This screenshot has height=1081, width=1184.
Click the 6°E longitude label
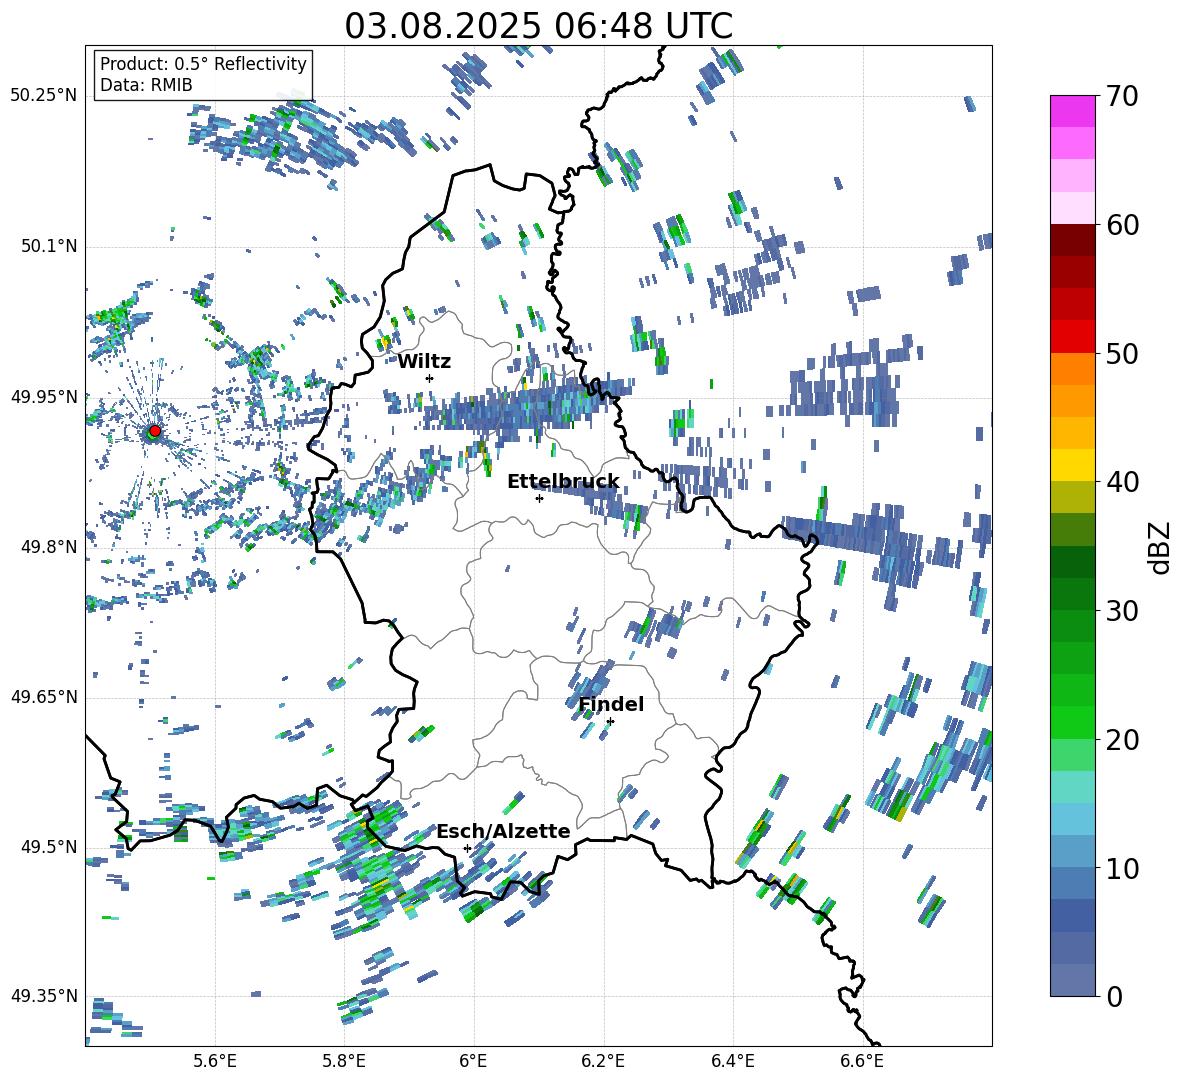point(473,1061)
